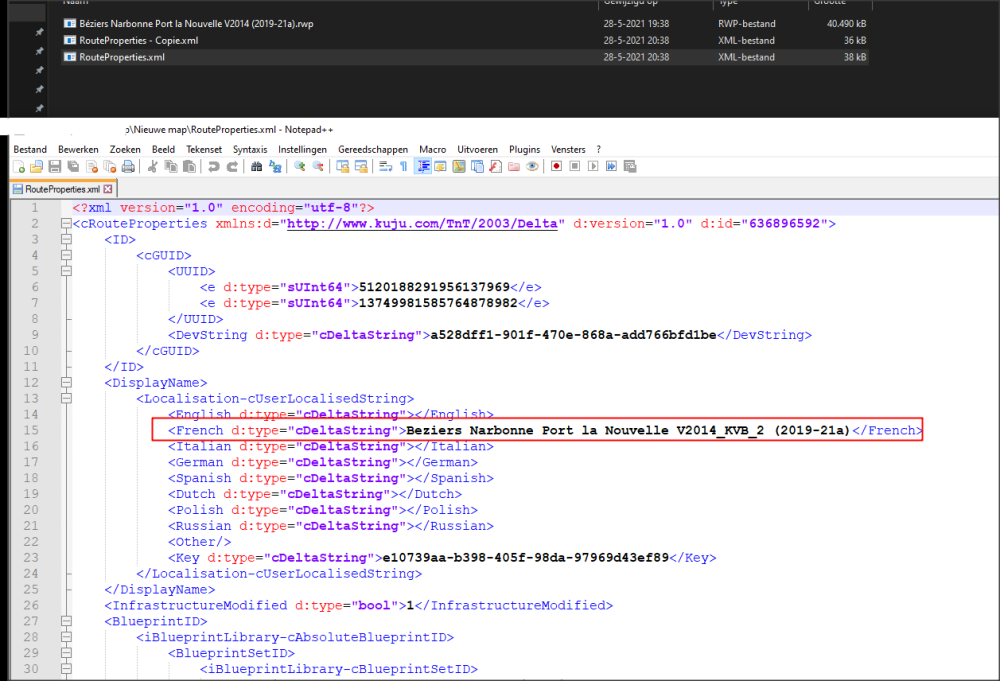Undo the last edit

point(213,167)
